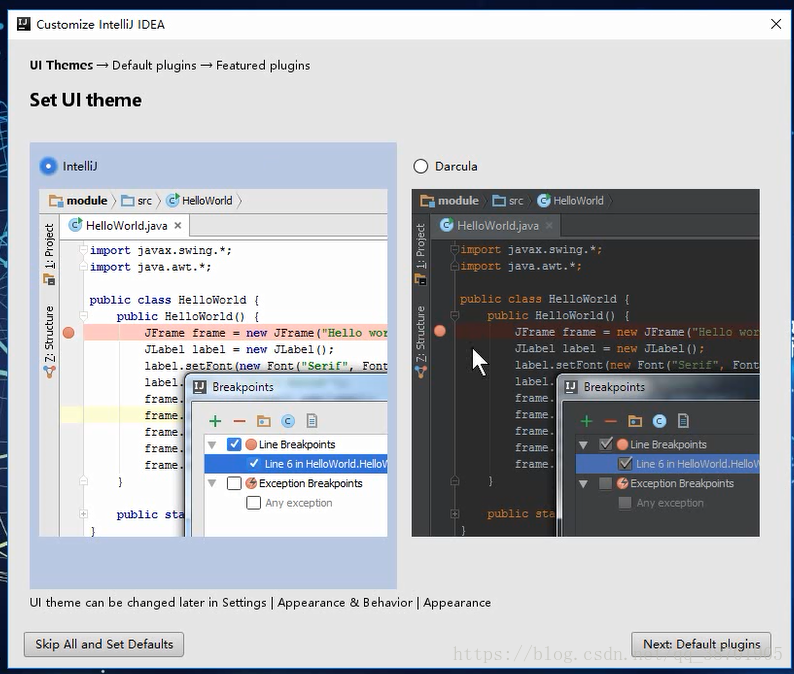Click red remove breakpoint minus in light preview
Screen dimensions: 794x674
[240, 421]
